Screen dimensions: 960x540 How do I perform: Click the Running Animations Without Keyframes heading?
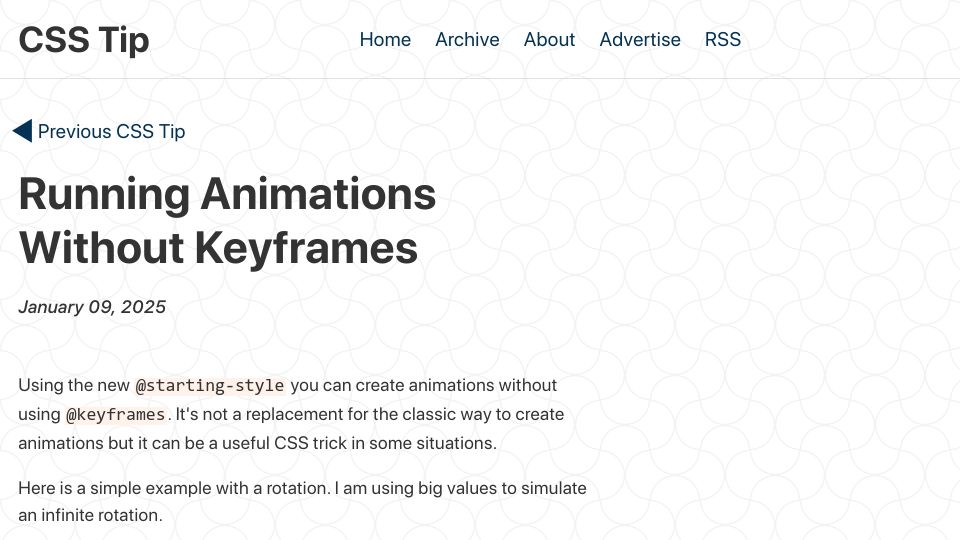(227, 220)
